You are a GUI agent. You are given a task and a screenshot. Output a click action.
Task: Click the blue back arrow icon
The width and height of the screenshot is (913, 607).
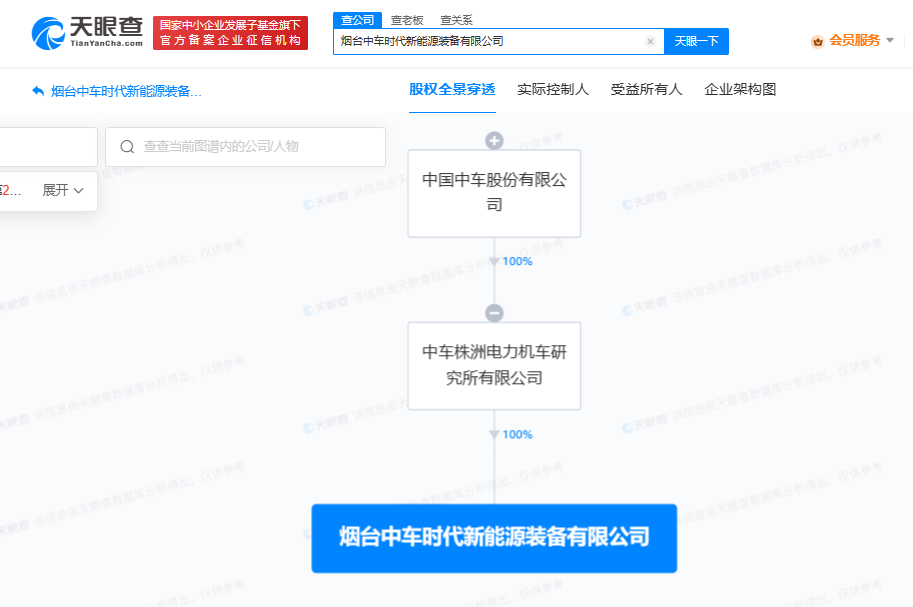click(38, 91)
